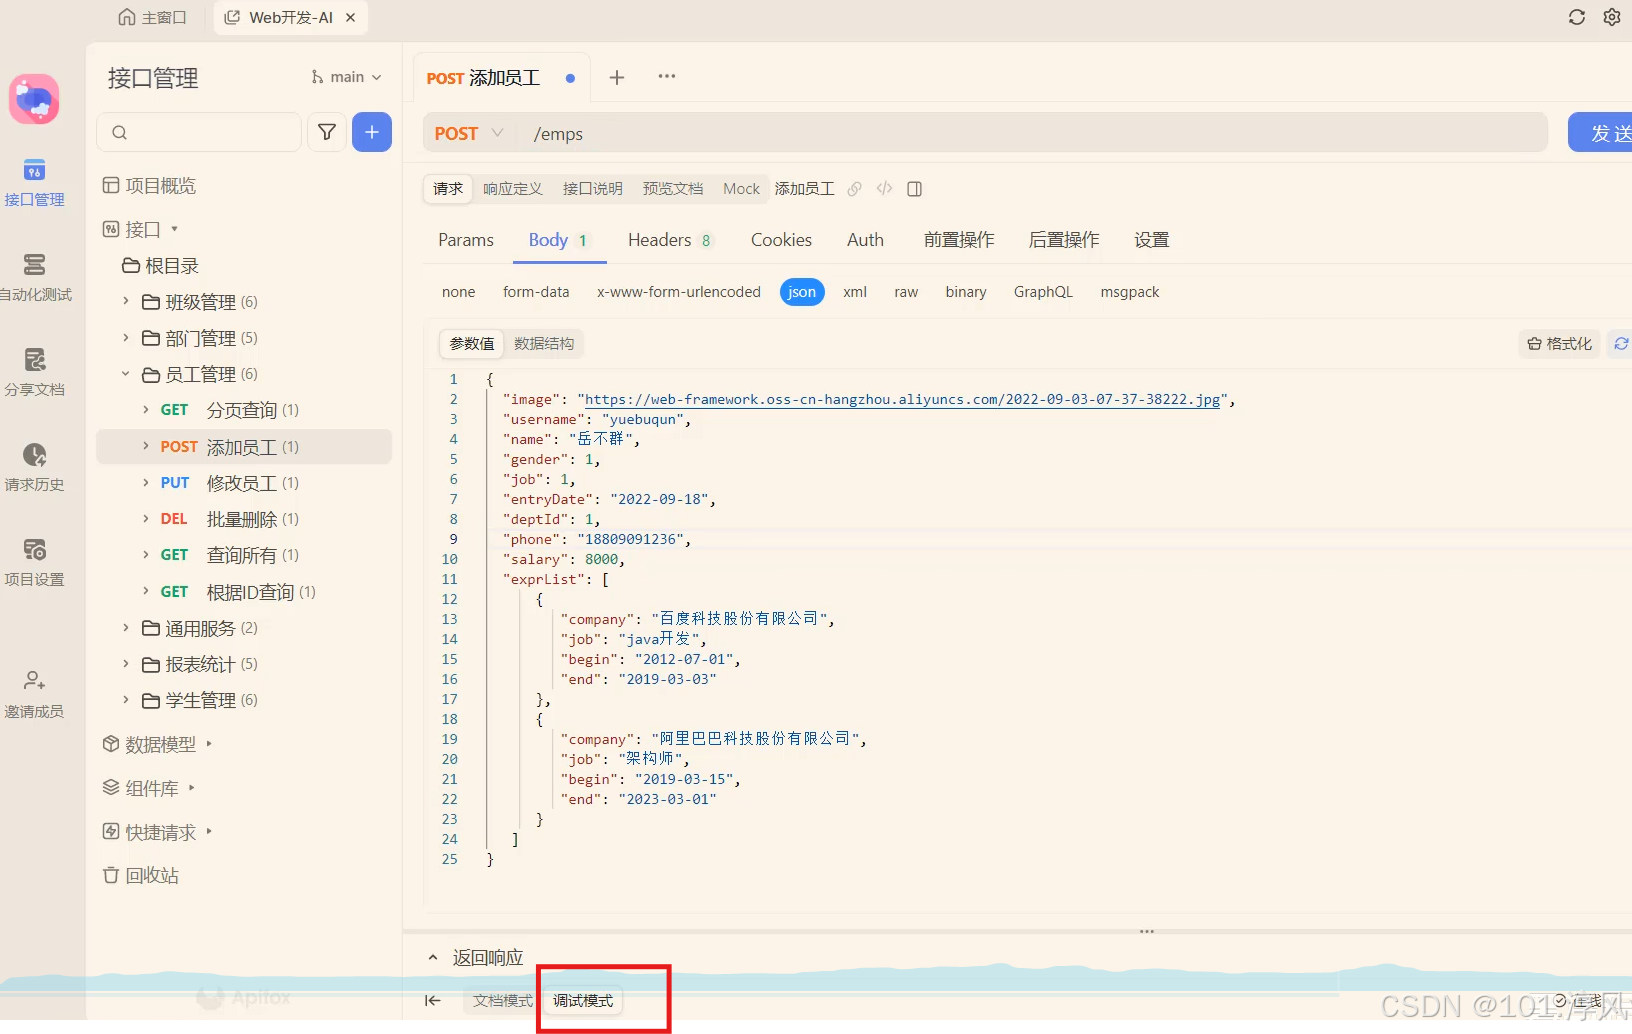
Task: Open the main branch selector
Action: pyautogui.click(x=345, y=76)
